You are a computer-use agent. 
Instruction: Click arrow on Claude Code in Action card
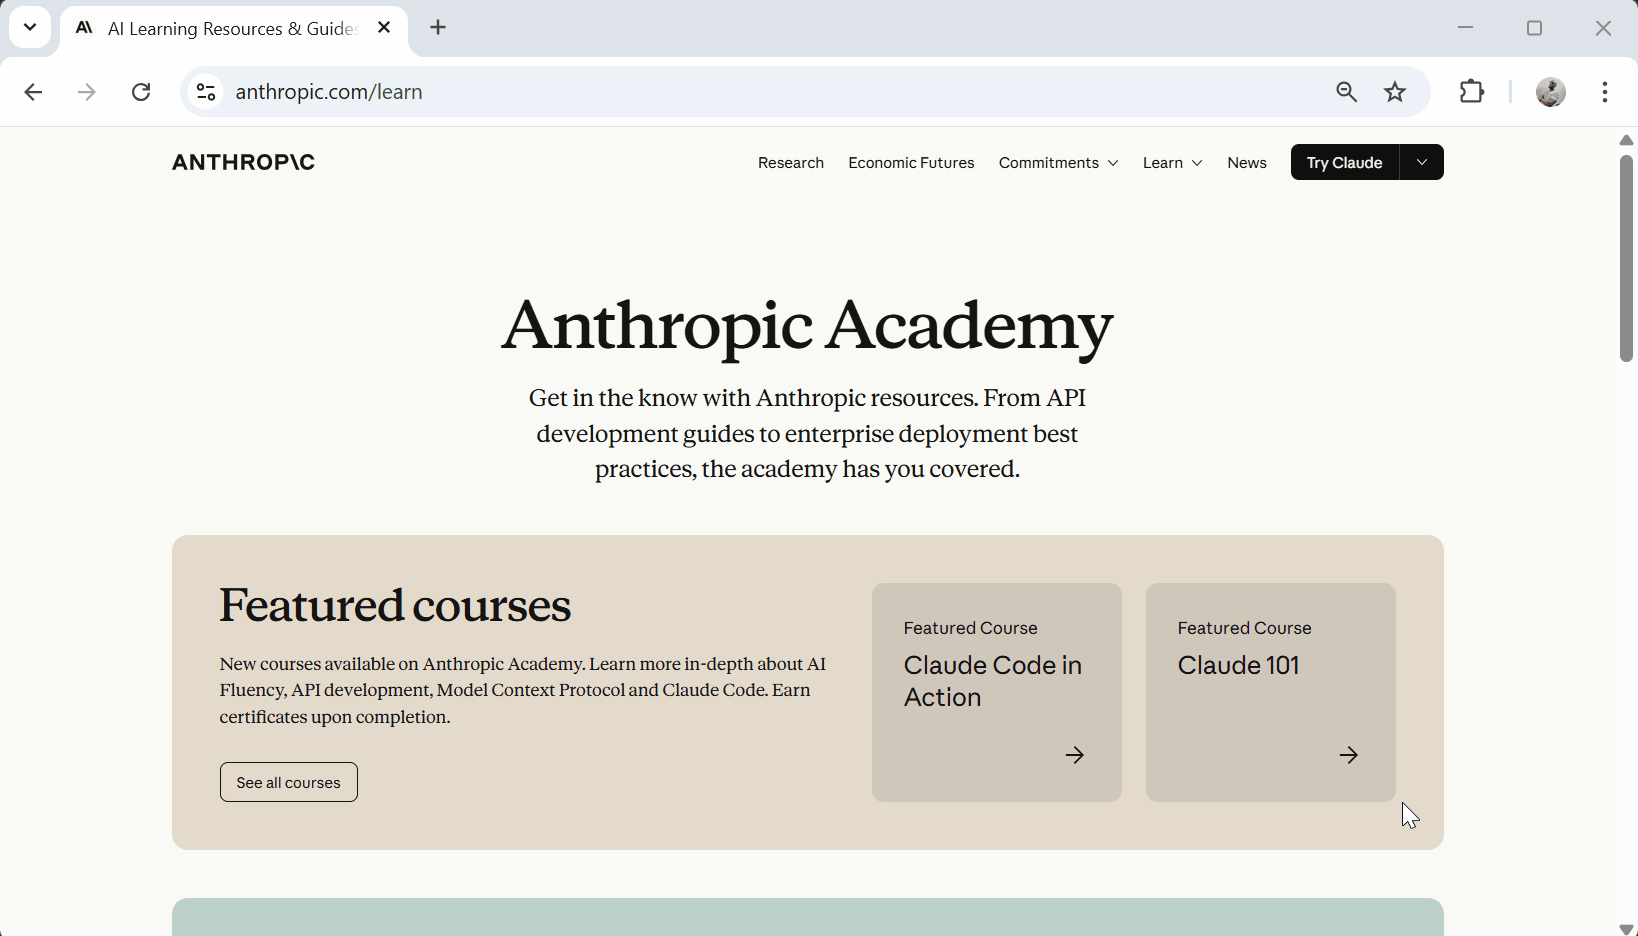[1075, 755]
